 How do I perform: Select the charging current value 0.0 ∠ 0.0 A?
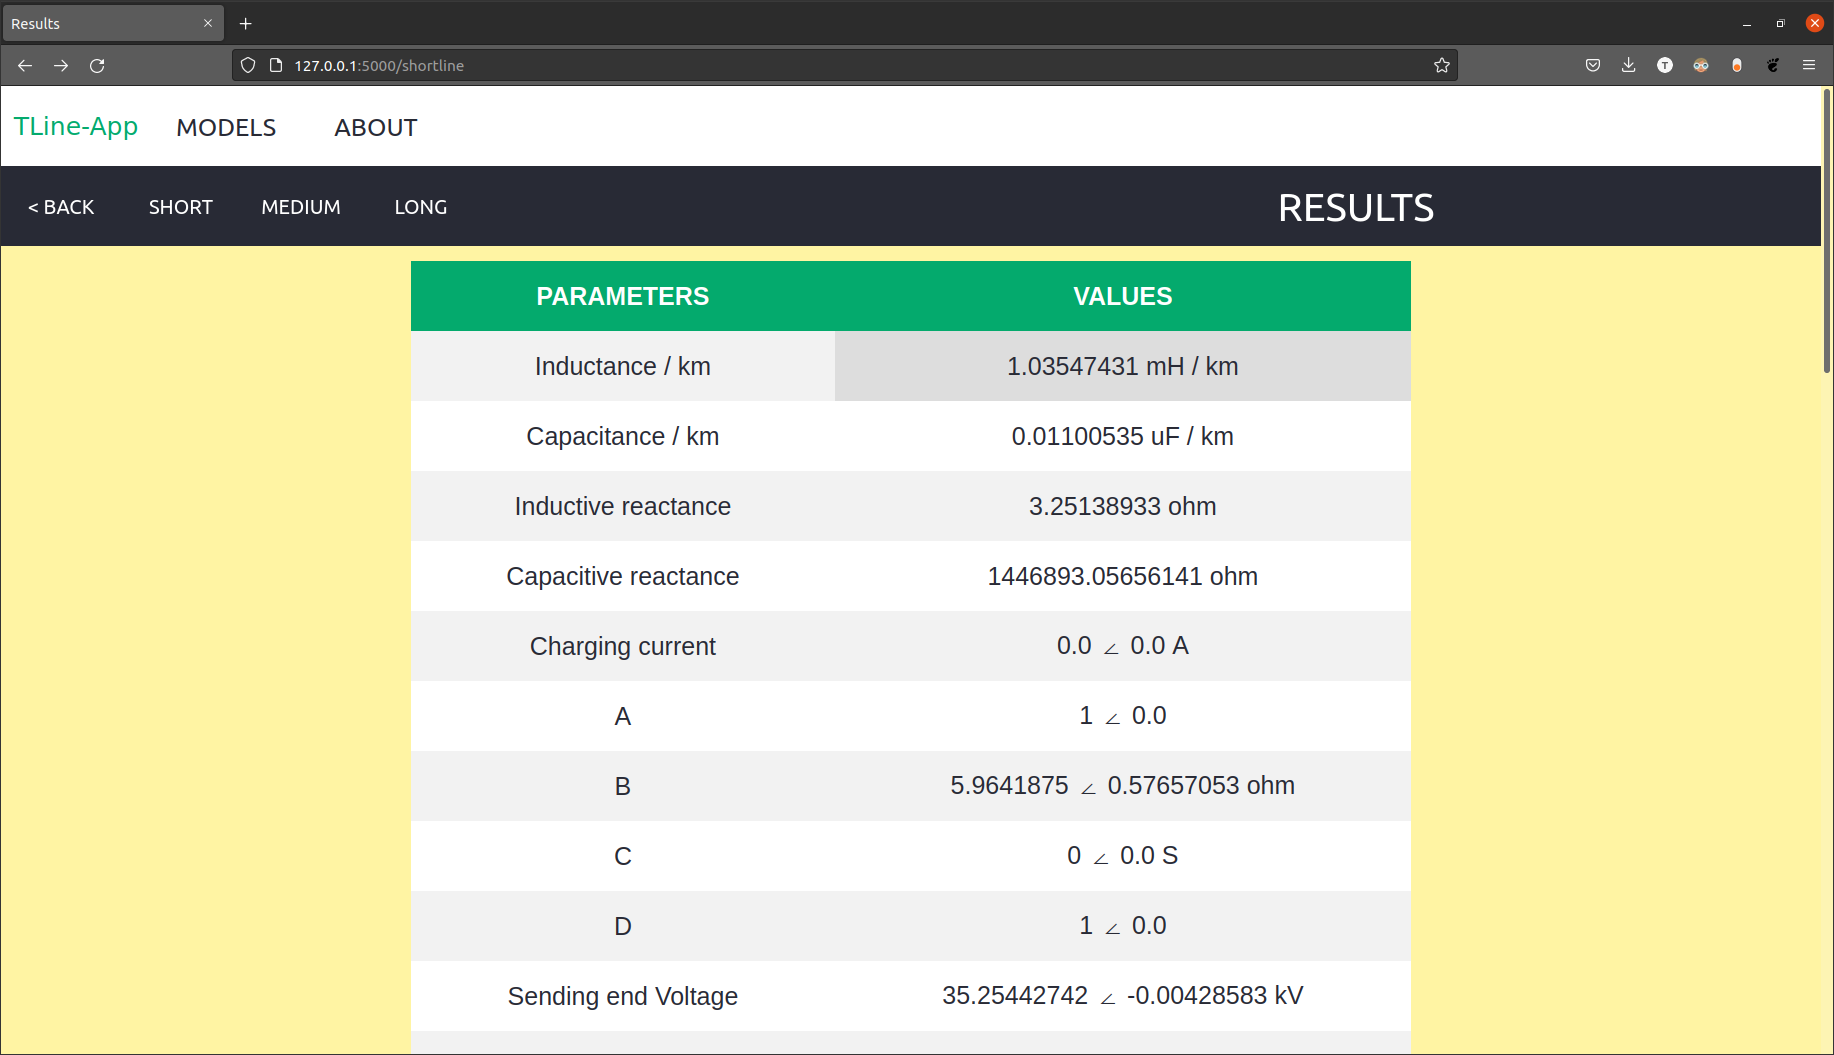point(1123,646)
